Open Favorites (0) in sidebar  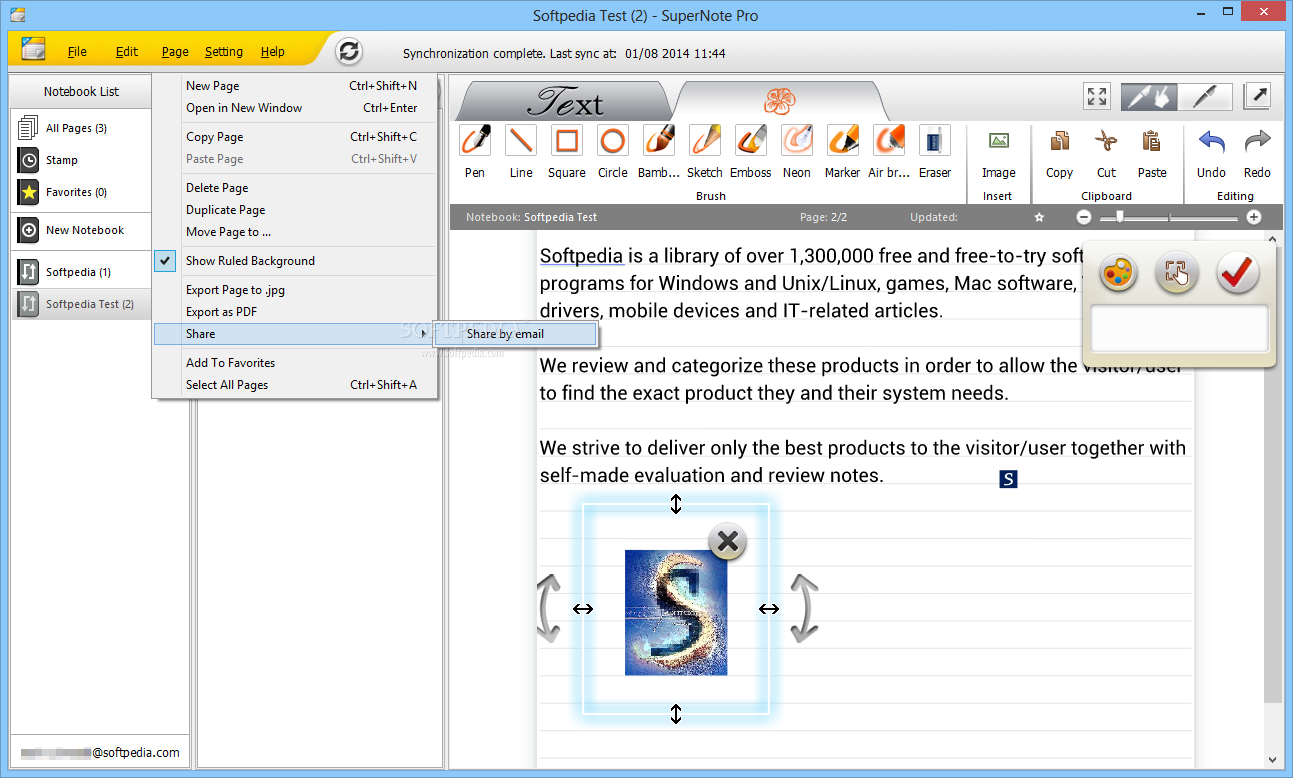pyautogui.click(x=82, y=192)
